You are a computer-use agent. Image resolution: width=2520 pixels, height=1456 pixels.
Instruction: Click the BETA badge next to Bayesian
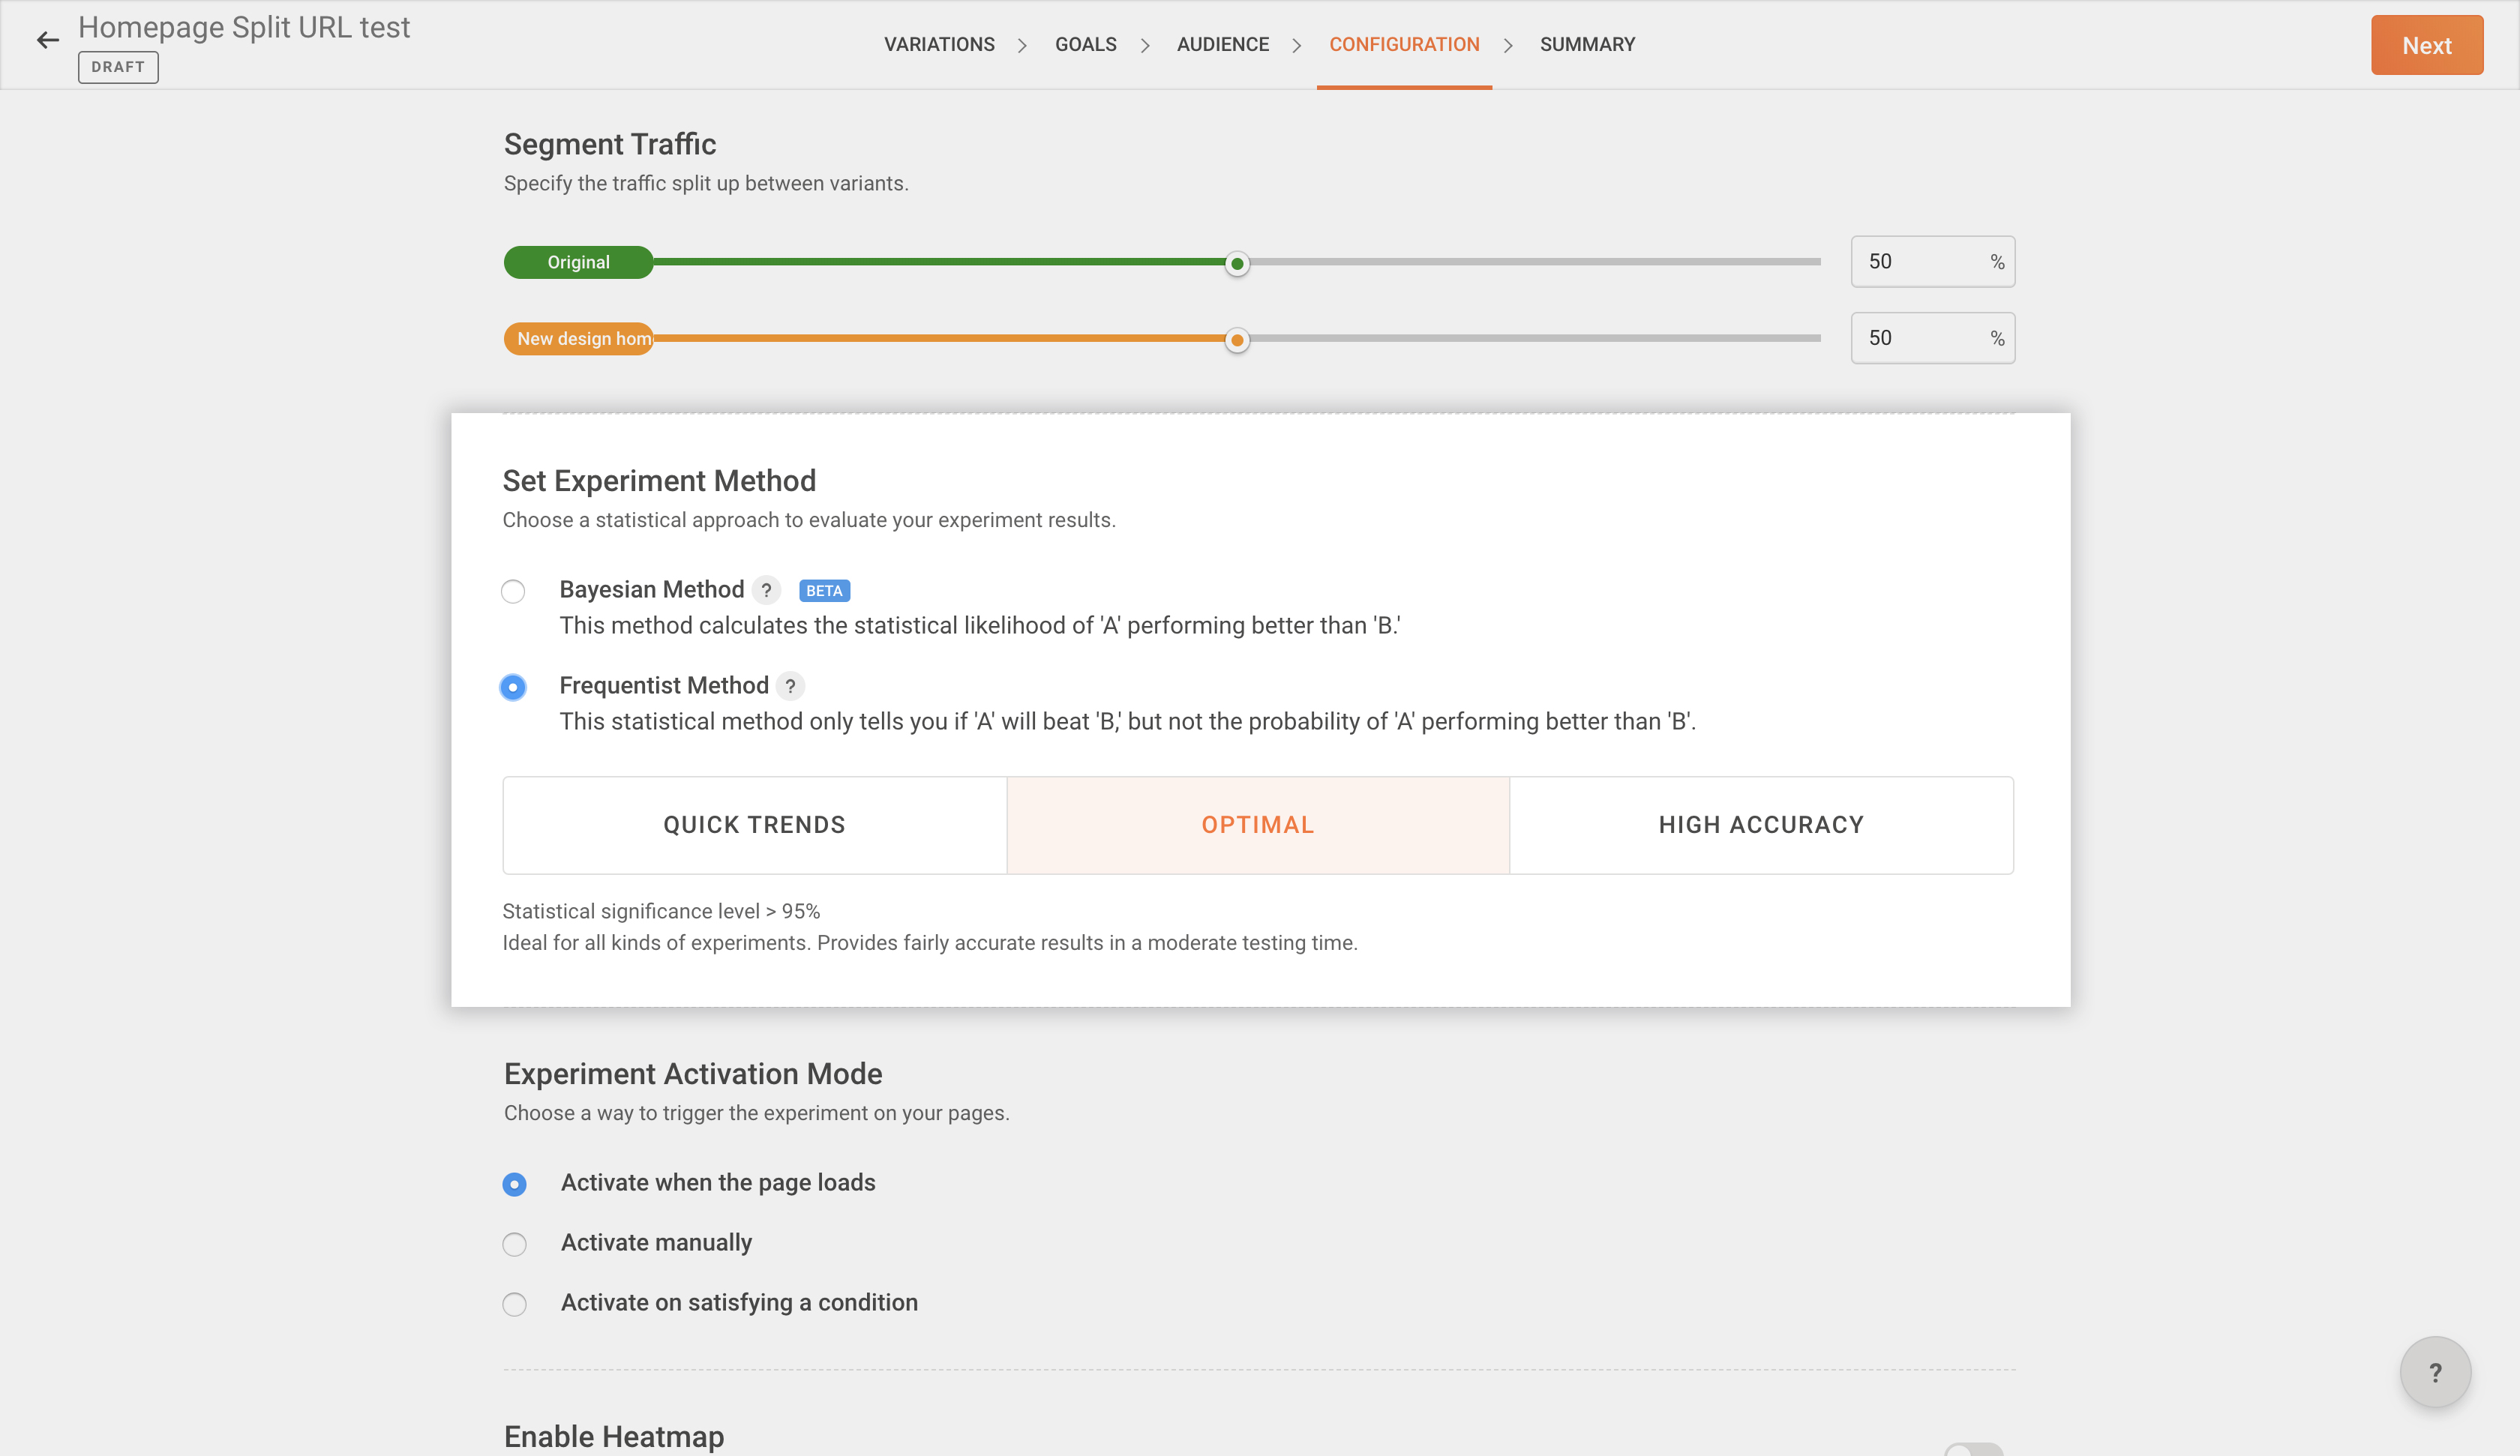coord(824,591)
